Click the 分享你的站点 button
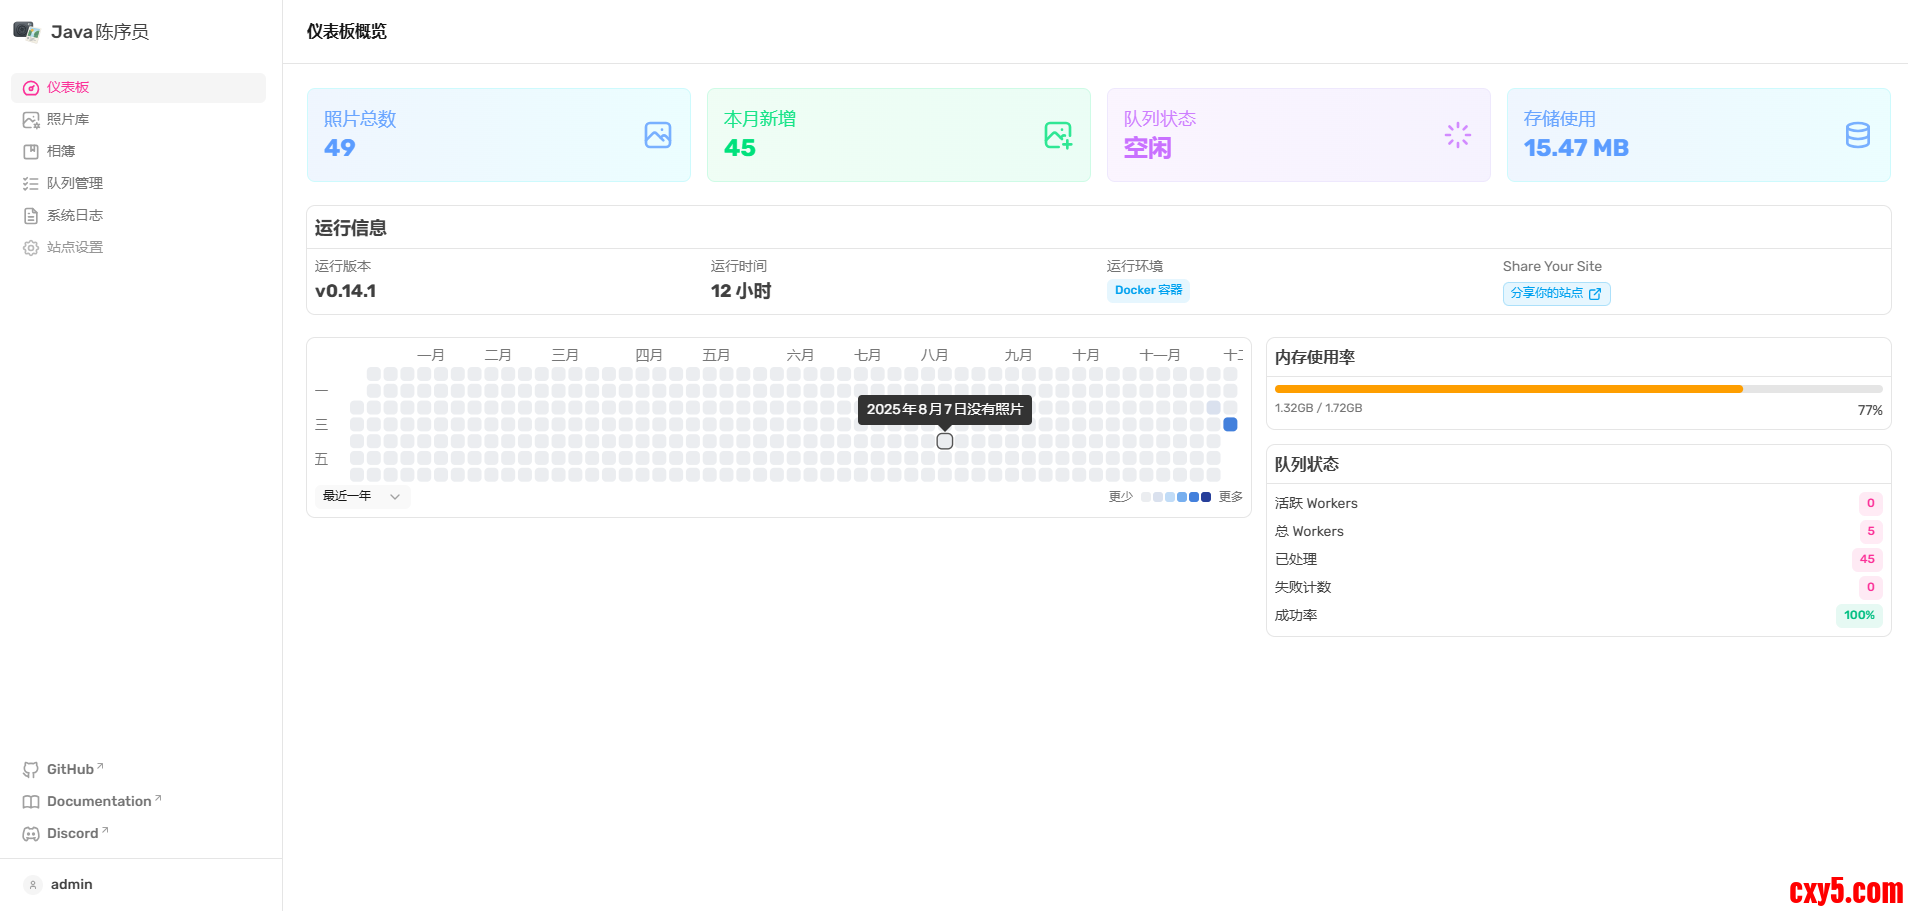This screenshot has height=911, width=1908. pyautogui.click(x=1556, y=293)
